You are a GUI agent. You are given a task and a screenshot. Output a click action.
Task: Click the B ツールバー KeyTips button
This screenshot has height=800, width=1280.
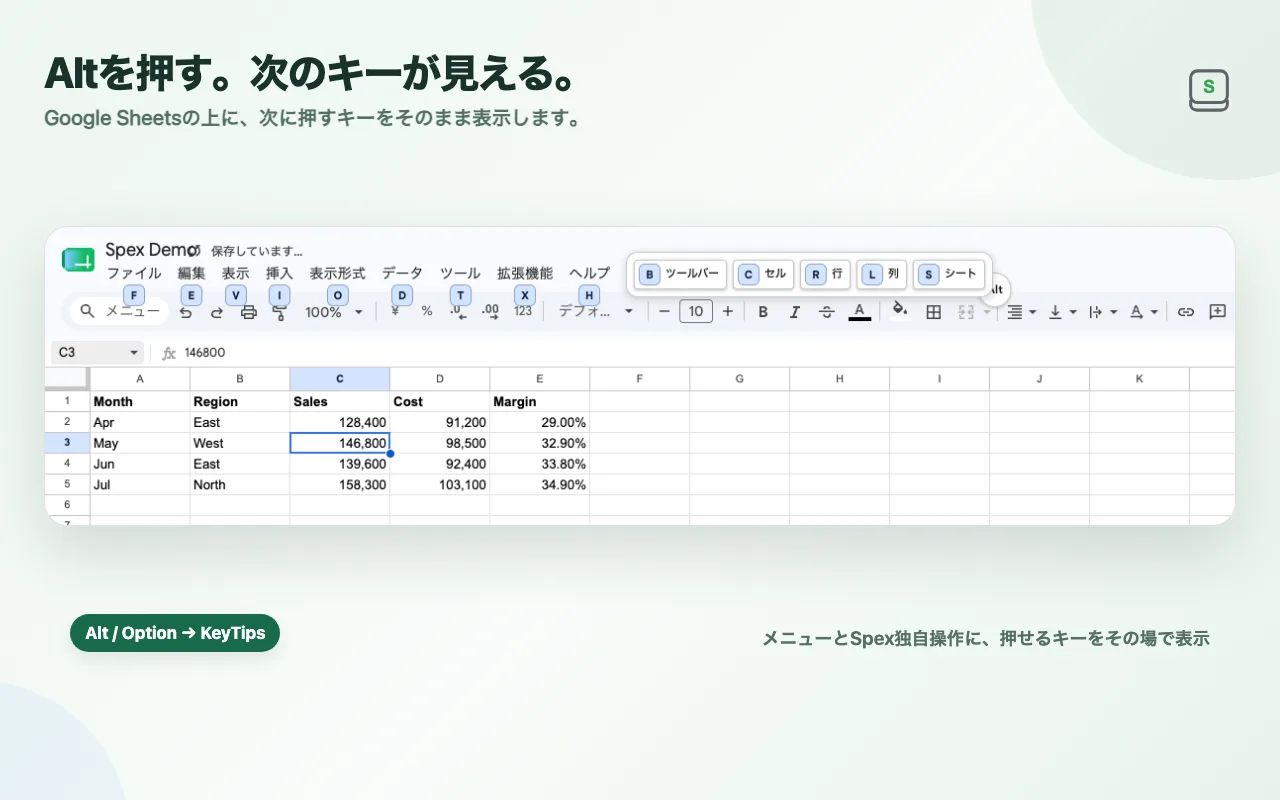pos(680,274)
